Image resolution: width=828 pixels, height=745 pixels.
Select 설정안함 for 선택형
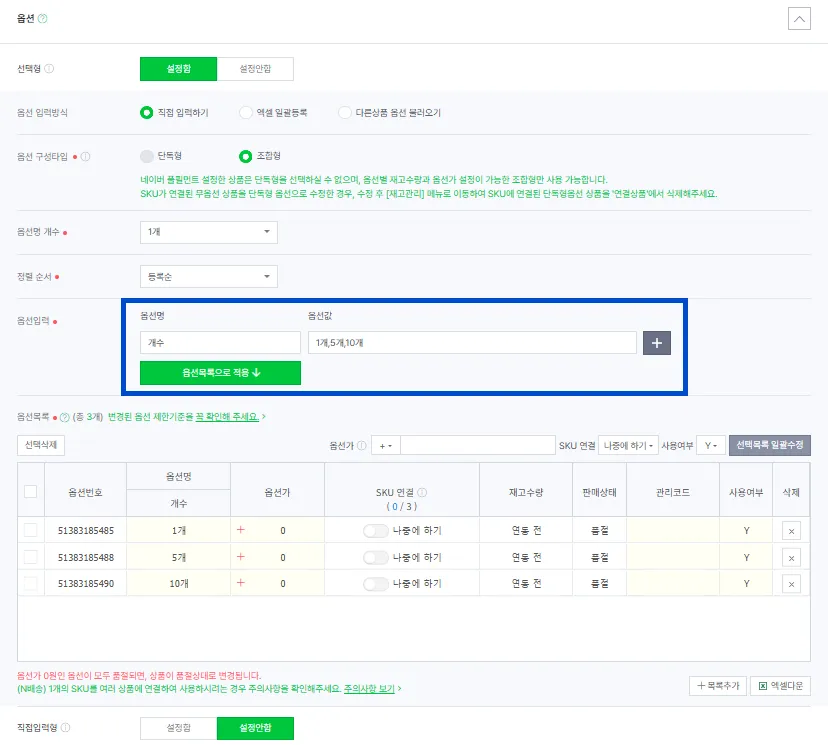[x=255, y=69]
